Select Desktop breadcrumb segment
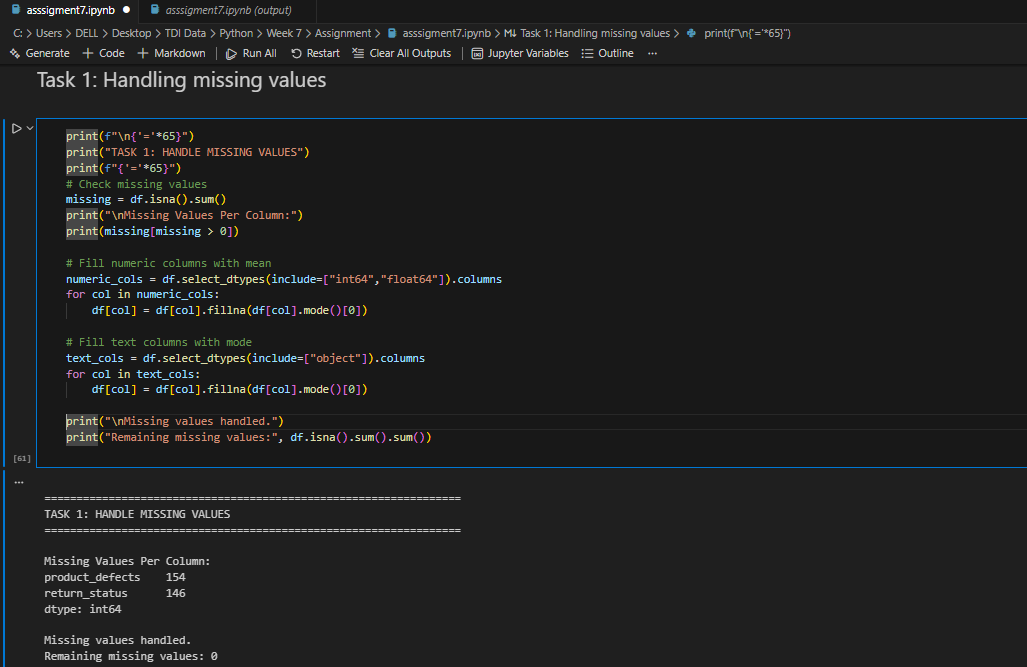This screenshot has height=667, width=1027. [131, 33]
